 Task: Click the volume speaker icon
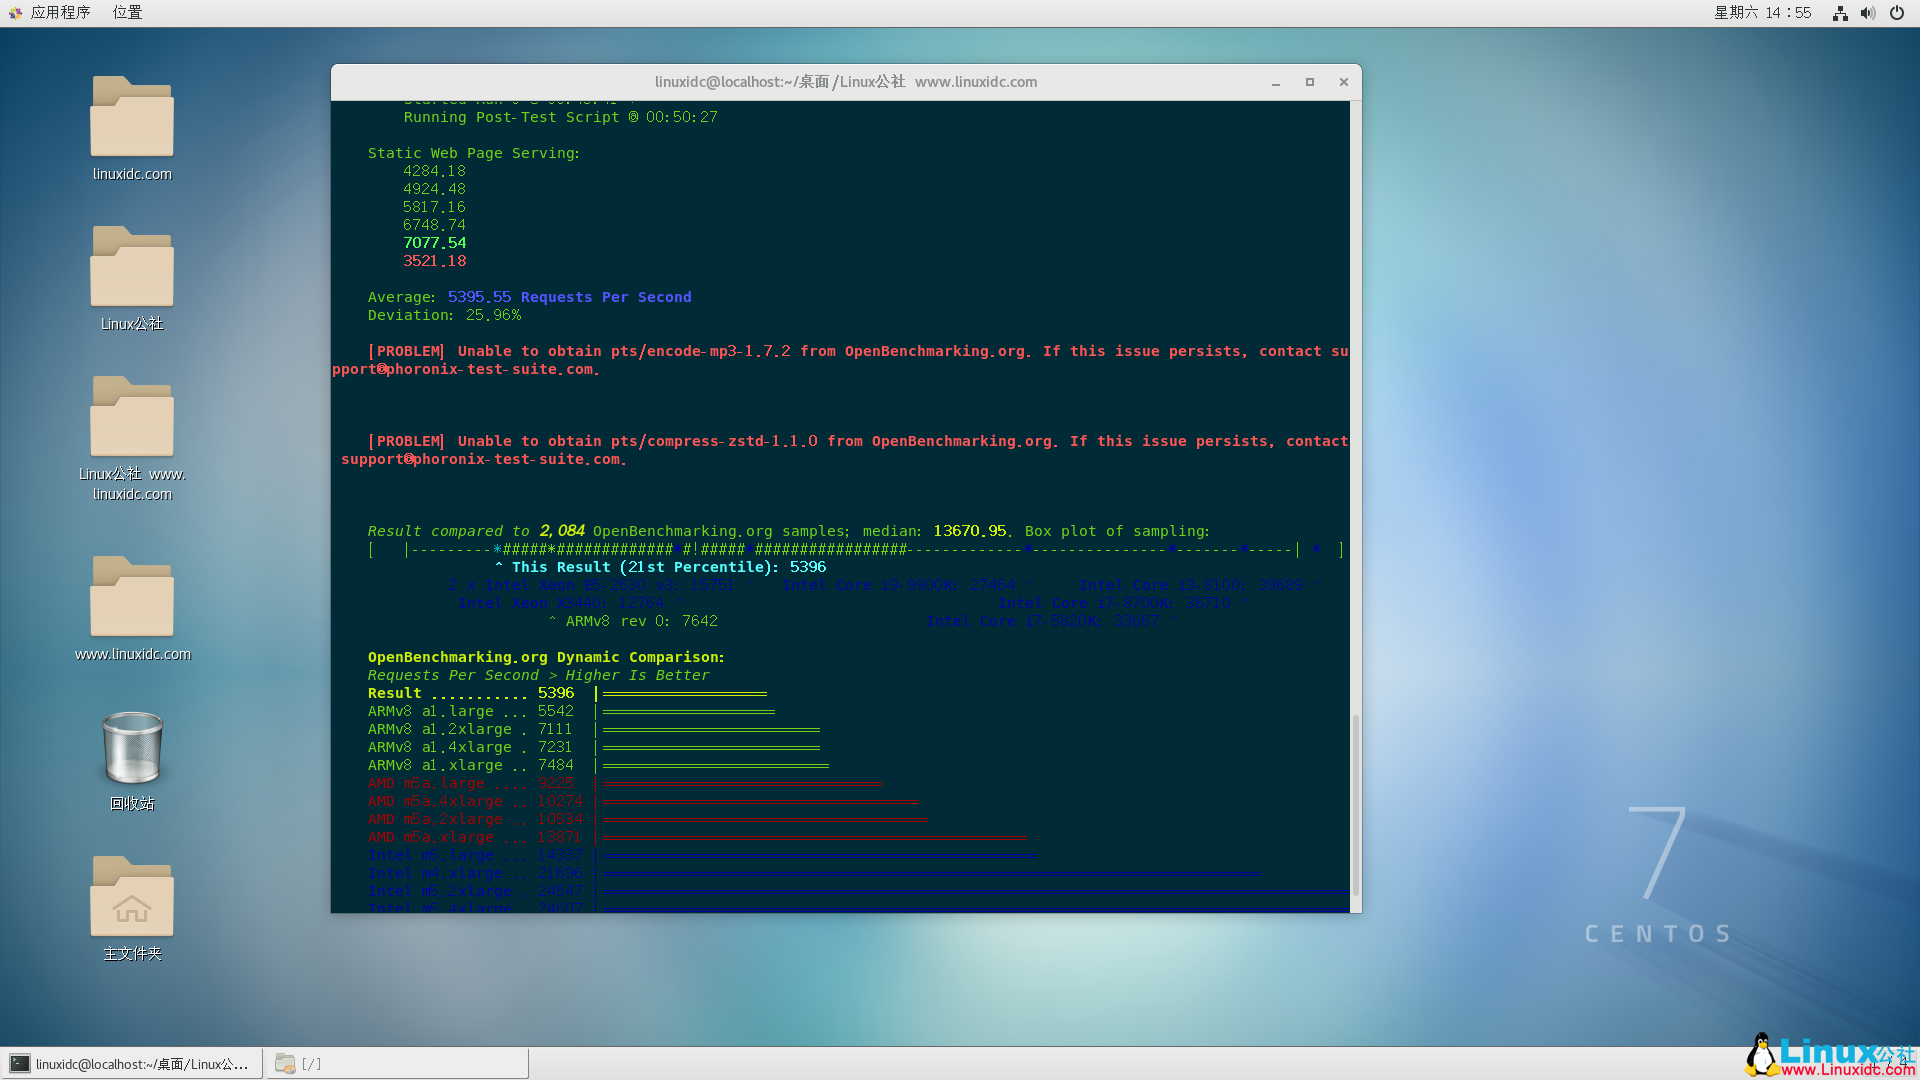[x=1867, y=13]
